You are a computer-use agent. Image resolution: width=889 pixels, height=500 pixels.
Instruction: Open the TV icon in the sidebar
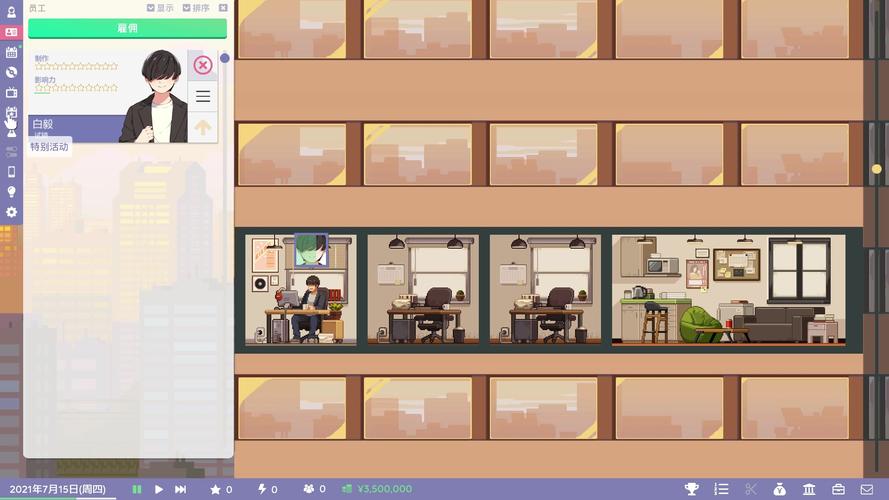tap(11, 92)
